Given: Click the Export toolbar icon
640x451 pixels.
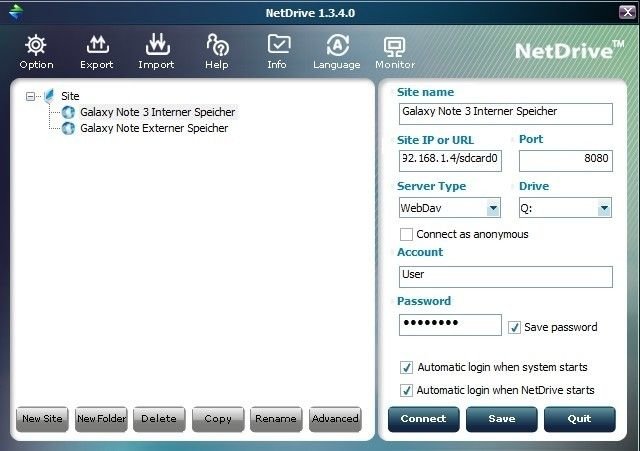Looking at the screenshot, I should [97, 45].
